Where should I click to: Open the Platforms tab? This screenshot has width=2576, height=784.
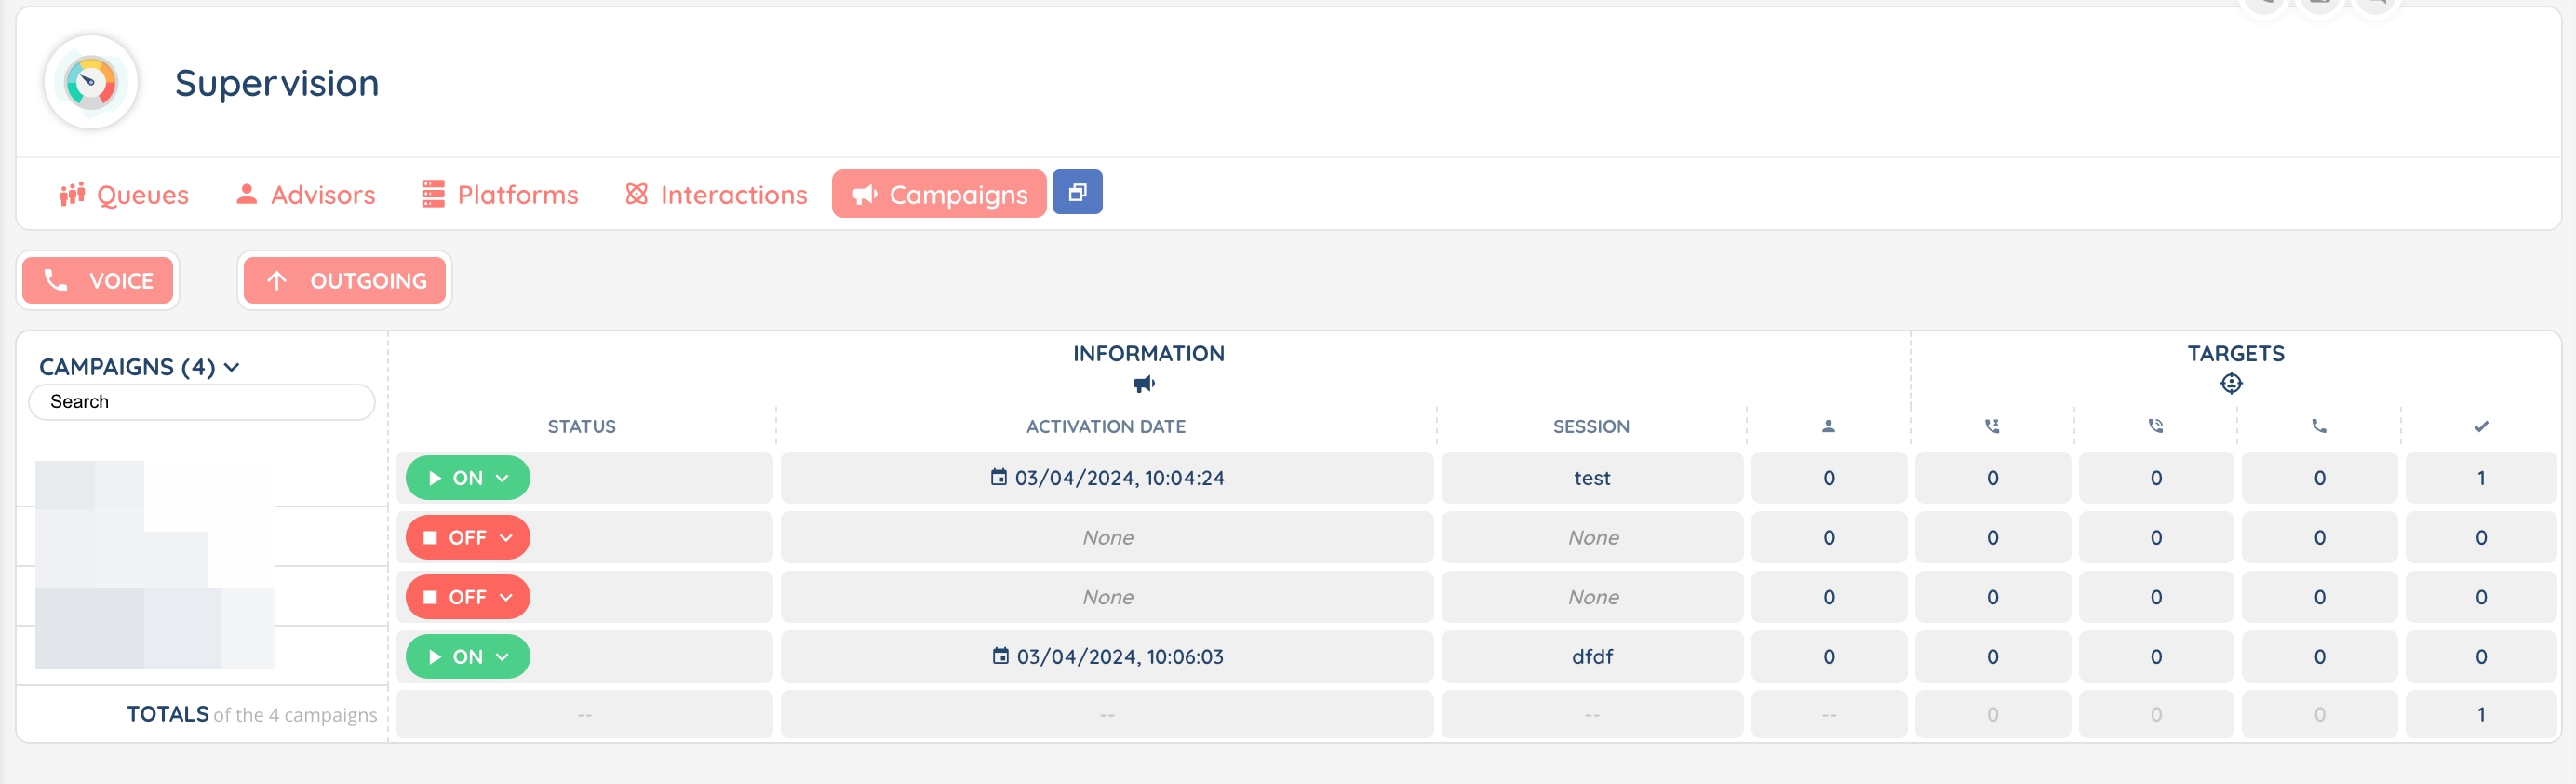click(500, 195)
